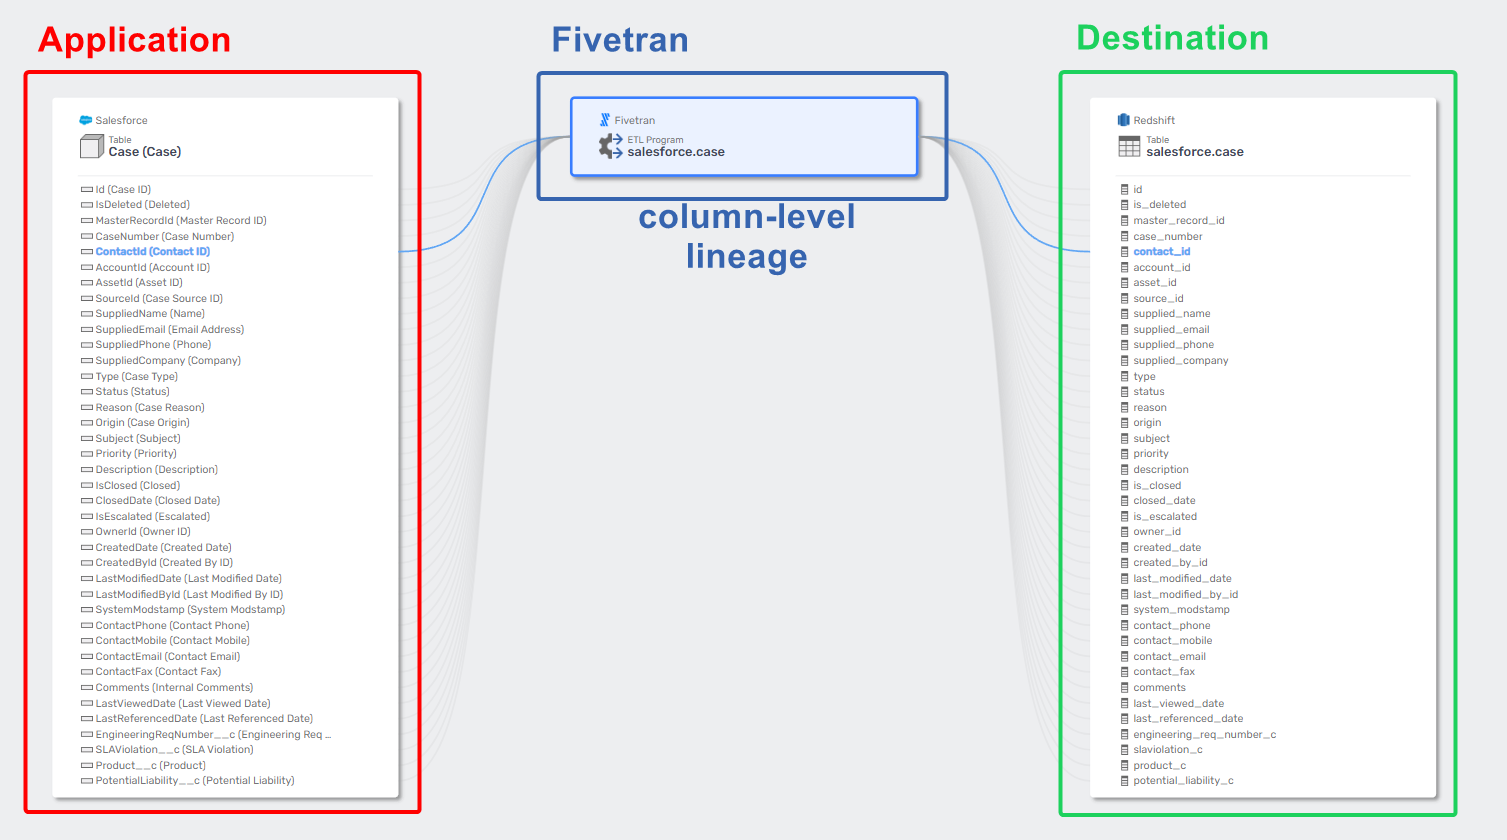Screen dimensions: 1507x840
Task: Open the Fivetran salesforce.case ETL Program node
Action: point(744,137)
